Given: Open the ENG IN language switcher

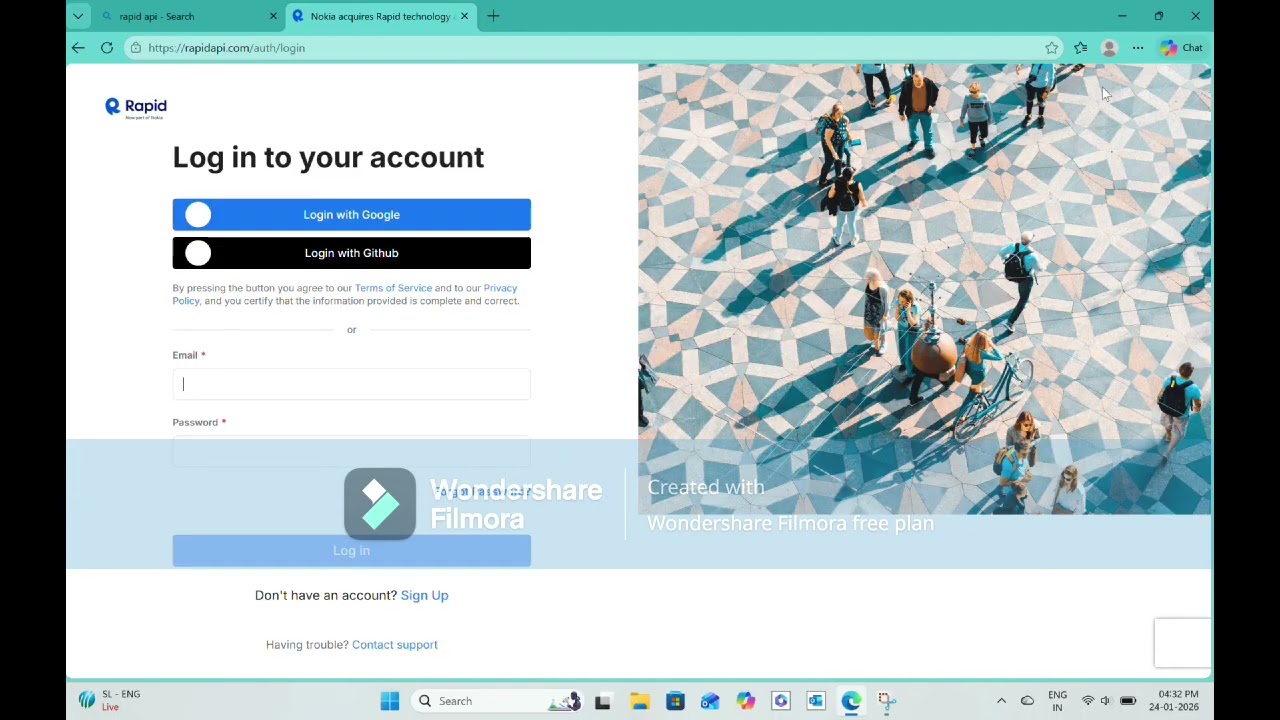Looking at the screenshot, I should [1057, 701].
